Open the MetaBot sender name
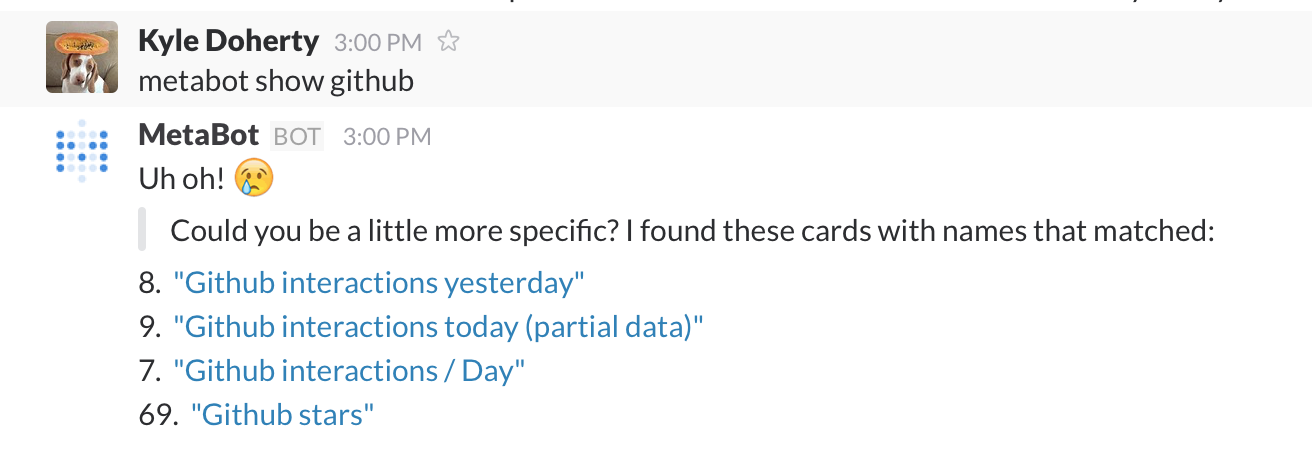The height and width of the screenshot is (476, 1312). pyautogui.click(x=199, y=135)
